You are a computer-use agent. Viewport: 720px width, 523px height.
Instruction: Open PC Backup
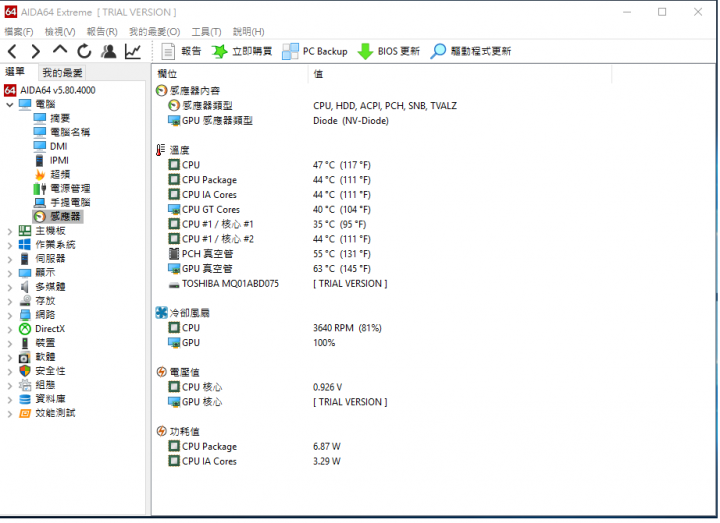point(315,51)
